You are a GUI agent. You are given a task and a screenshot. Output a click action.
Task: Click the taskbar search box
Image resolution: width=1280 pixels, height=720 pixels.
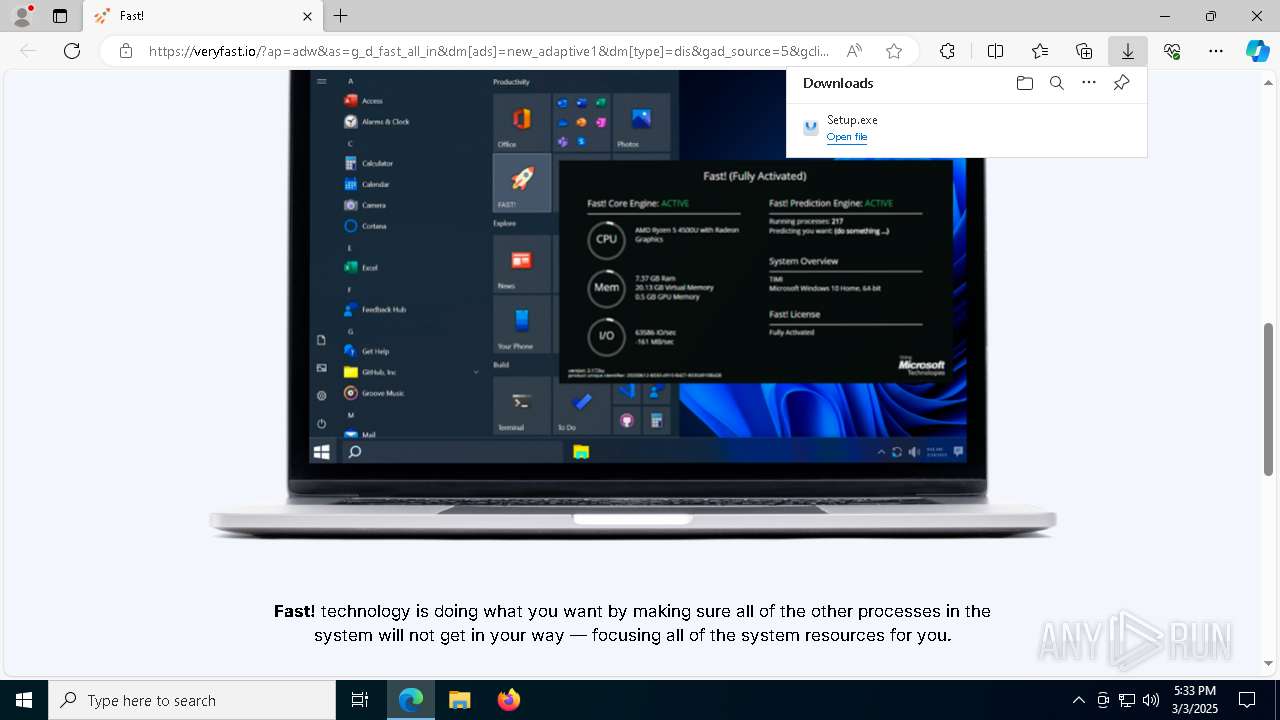(192, 700)
